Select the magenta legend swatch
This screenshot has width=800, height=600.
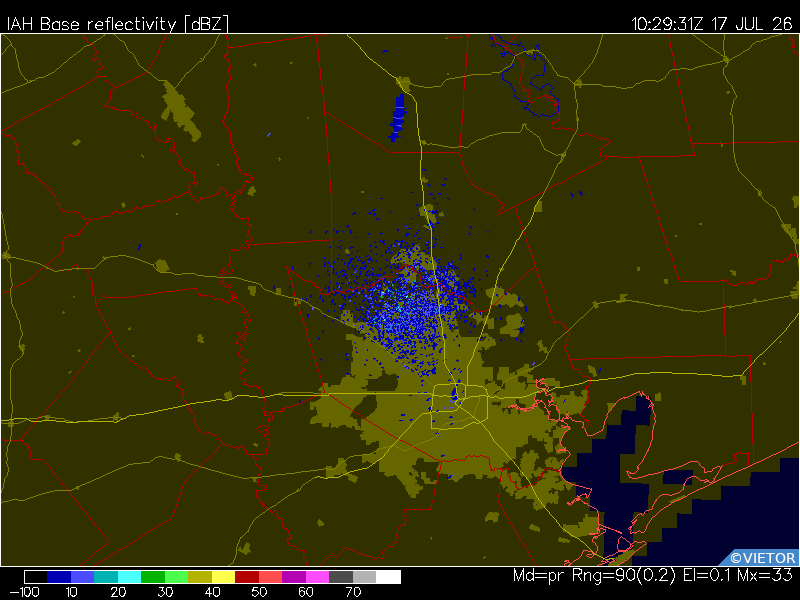(317, 577)
